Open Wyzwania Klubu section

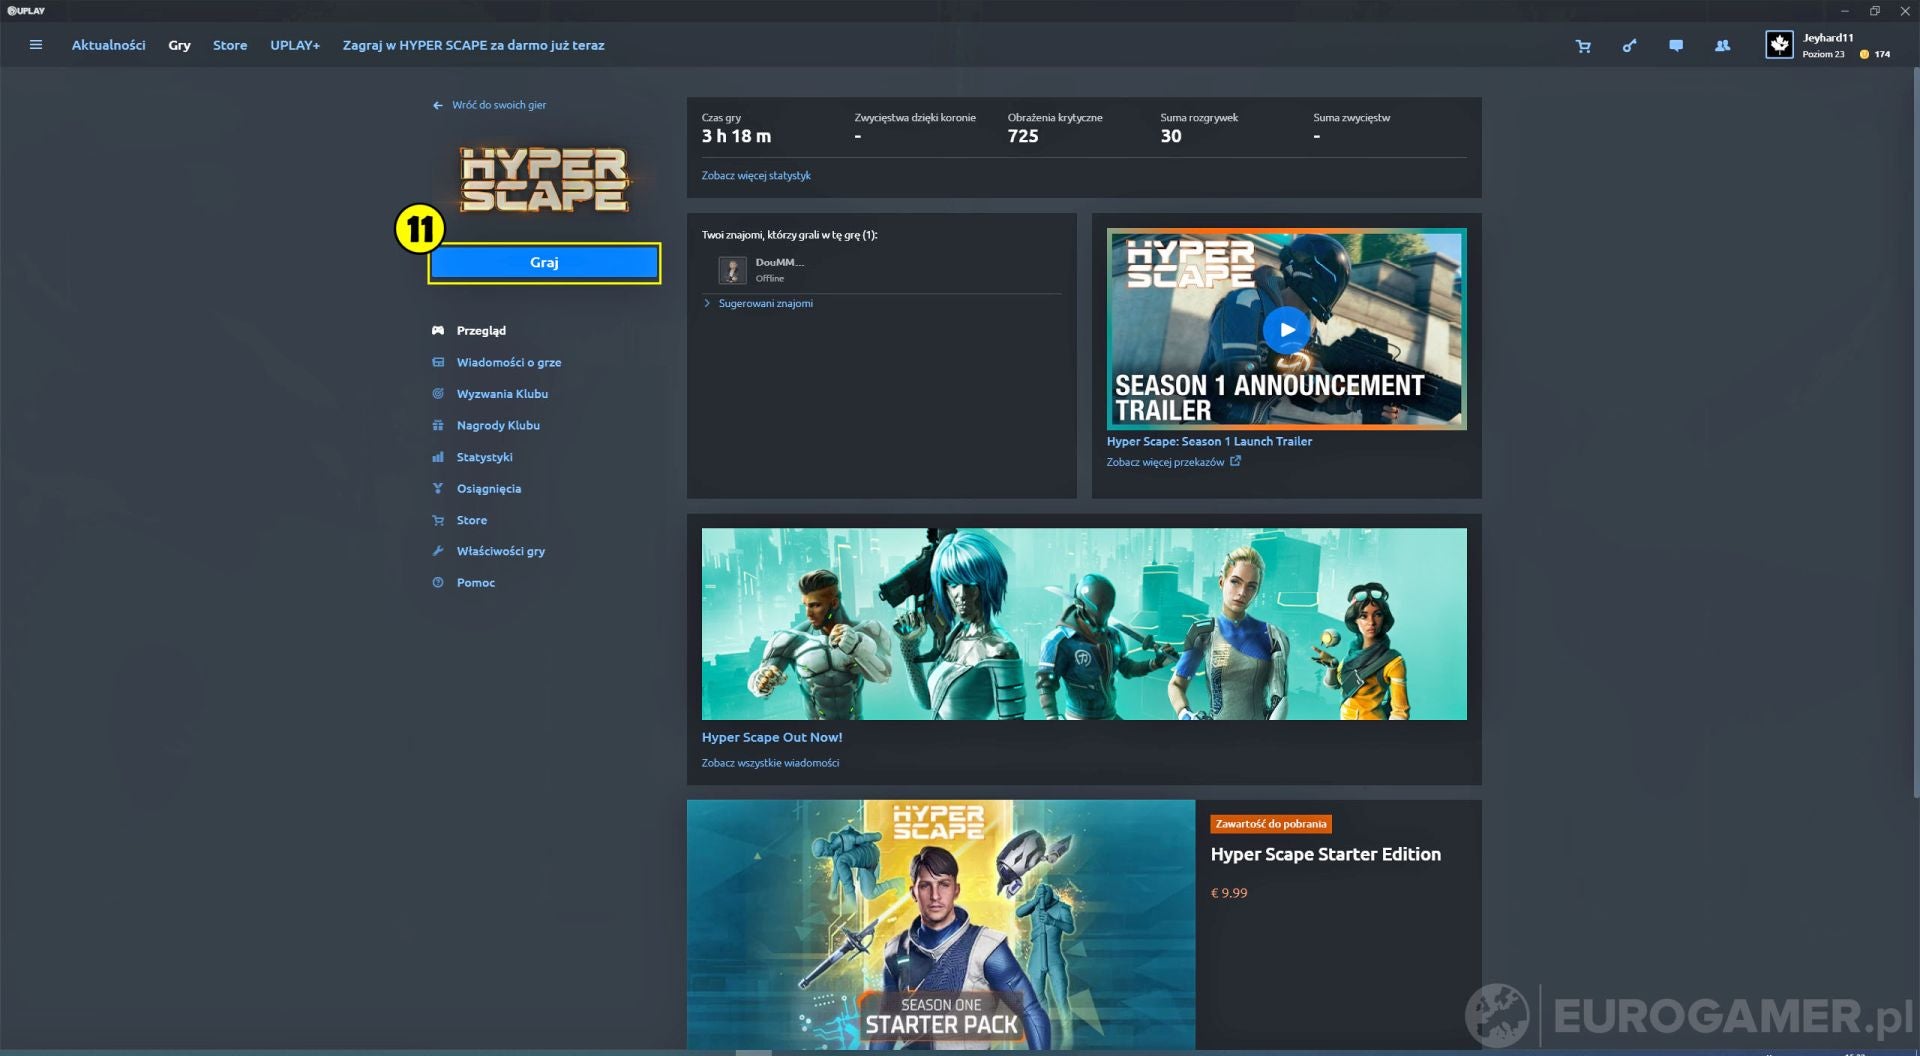pos(502,394)
